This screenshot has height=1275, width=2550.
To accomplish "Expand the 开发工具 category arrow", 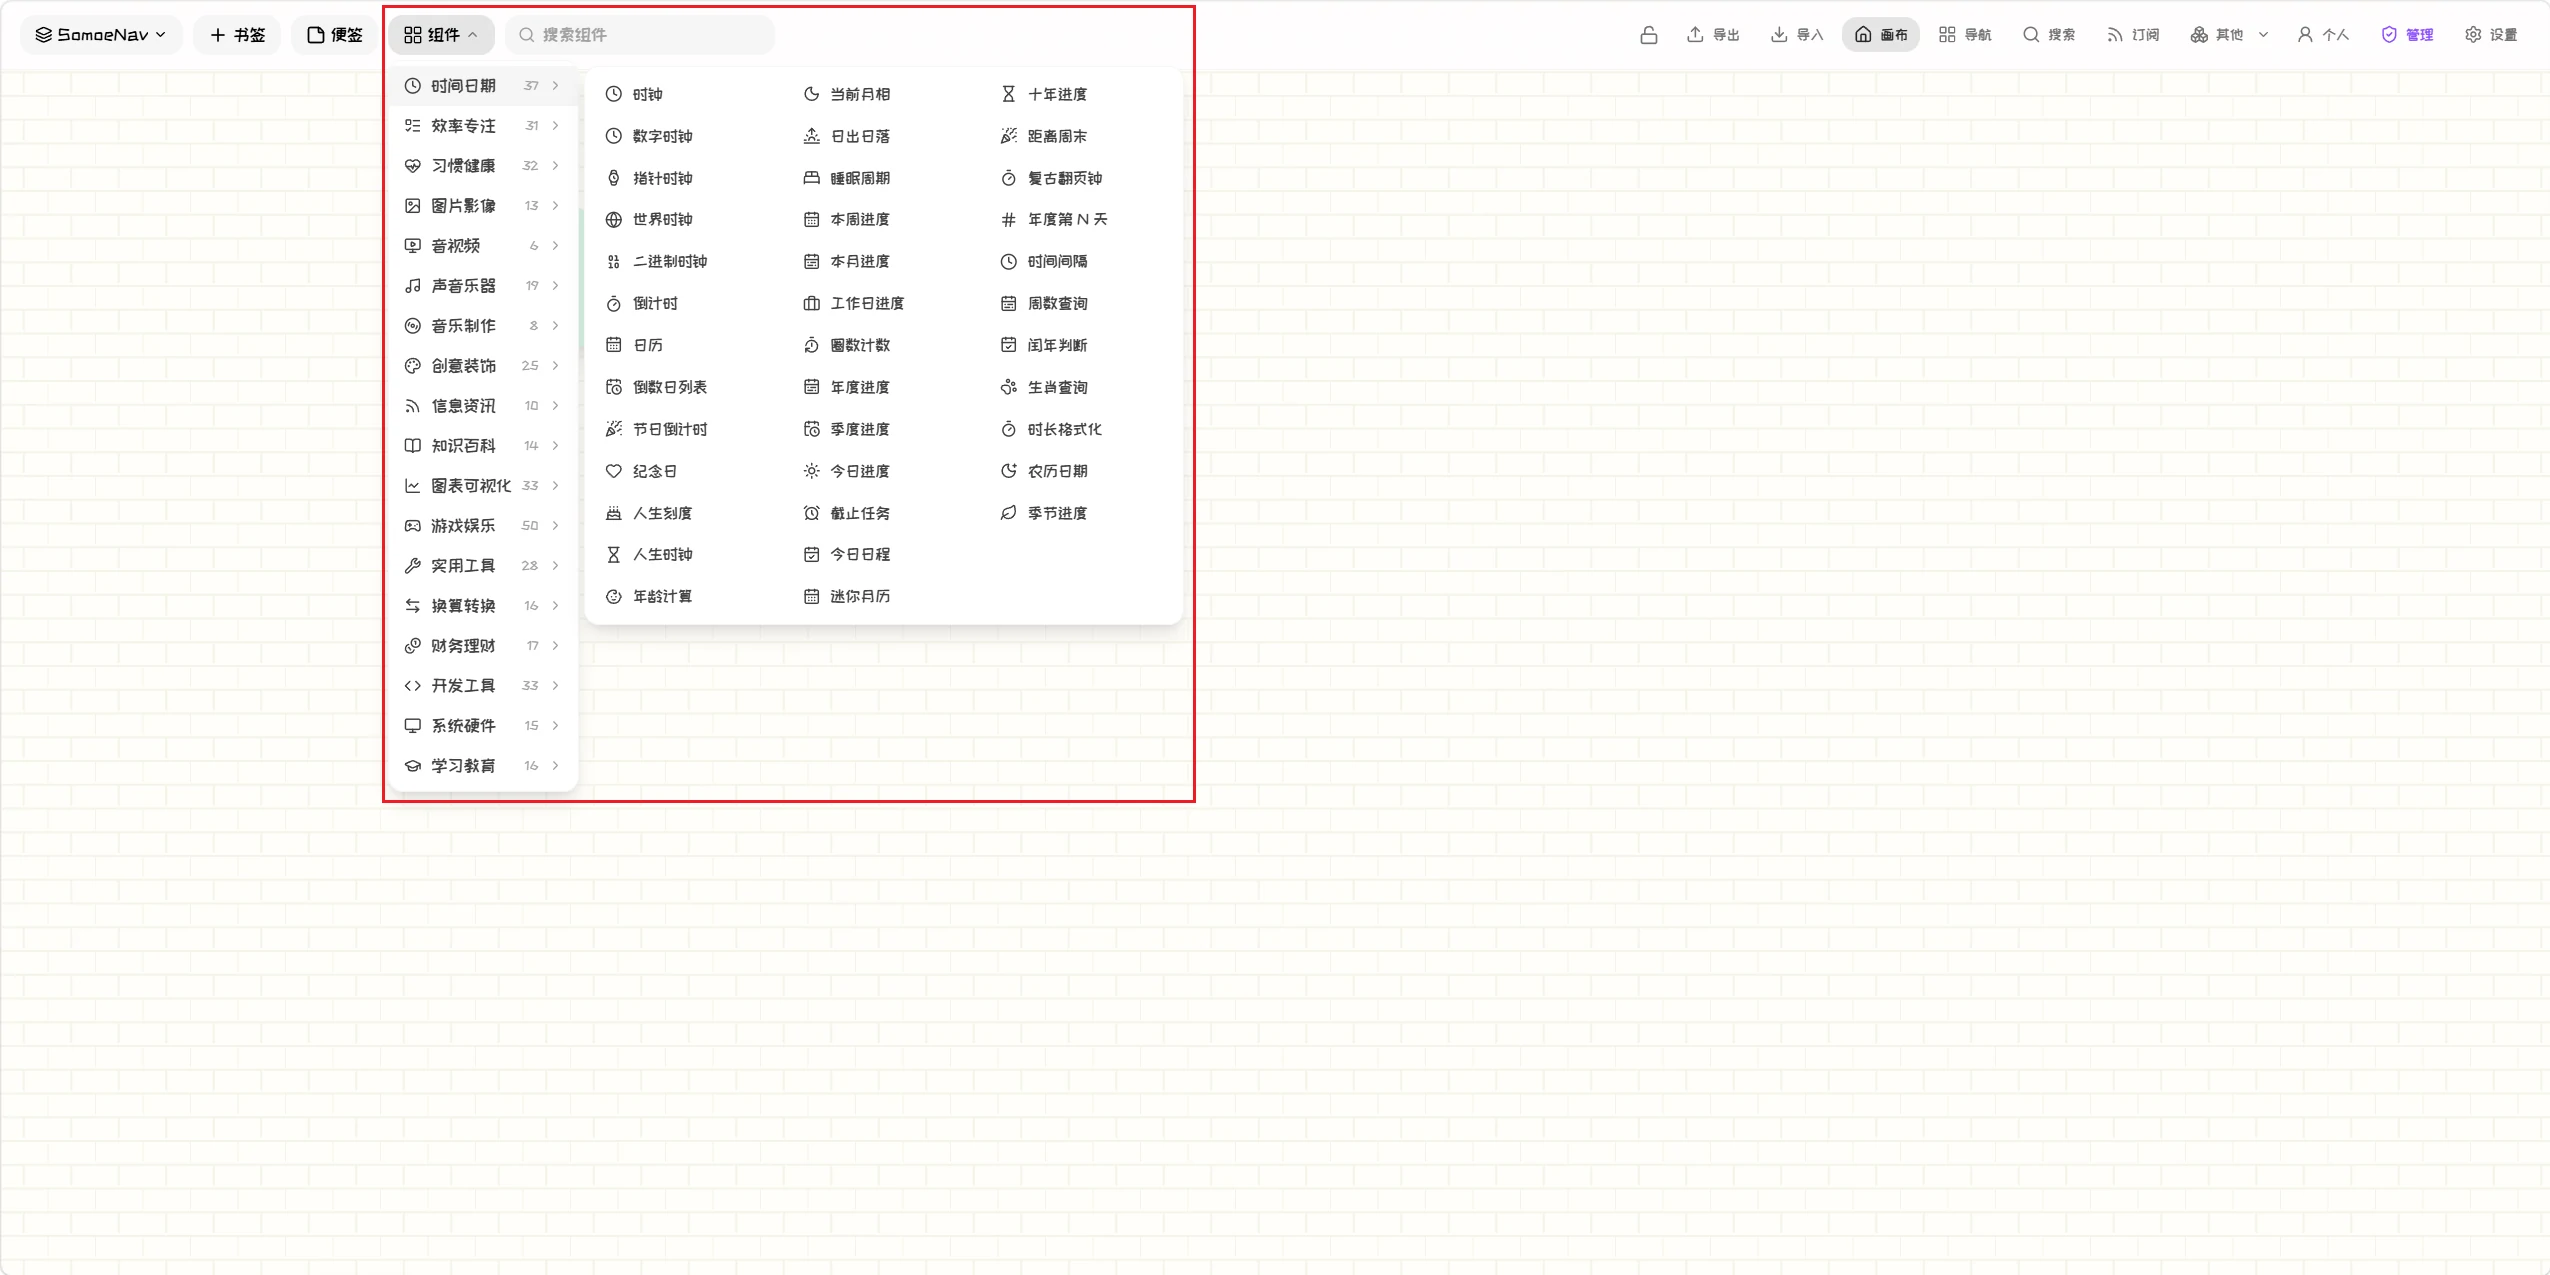I will 555,686.
